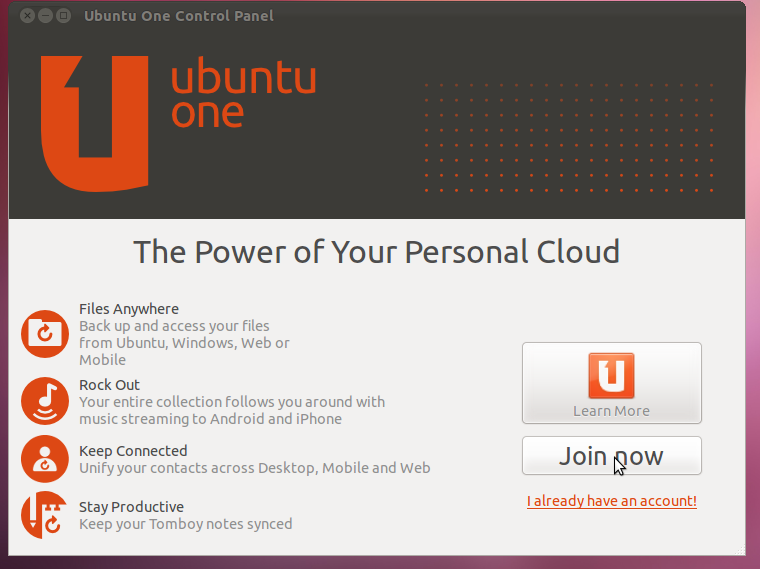Click the Keep Connected contact icon
The image size is (760, 569).
tap(45, 458)
